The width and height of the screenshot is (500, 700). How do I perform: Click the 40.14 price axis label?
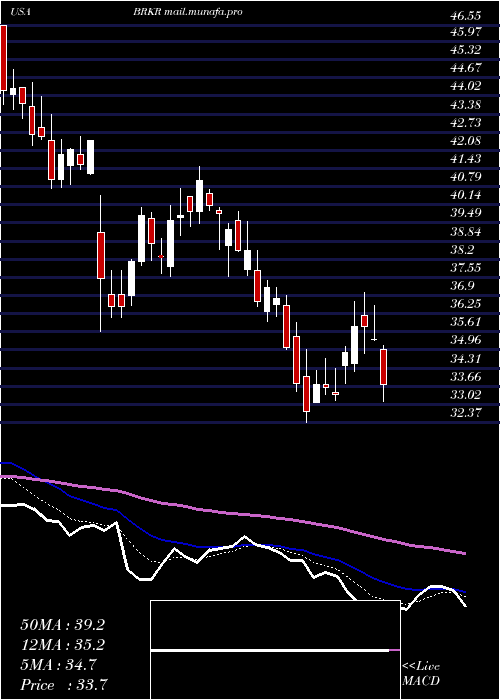point(465,195)
